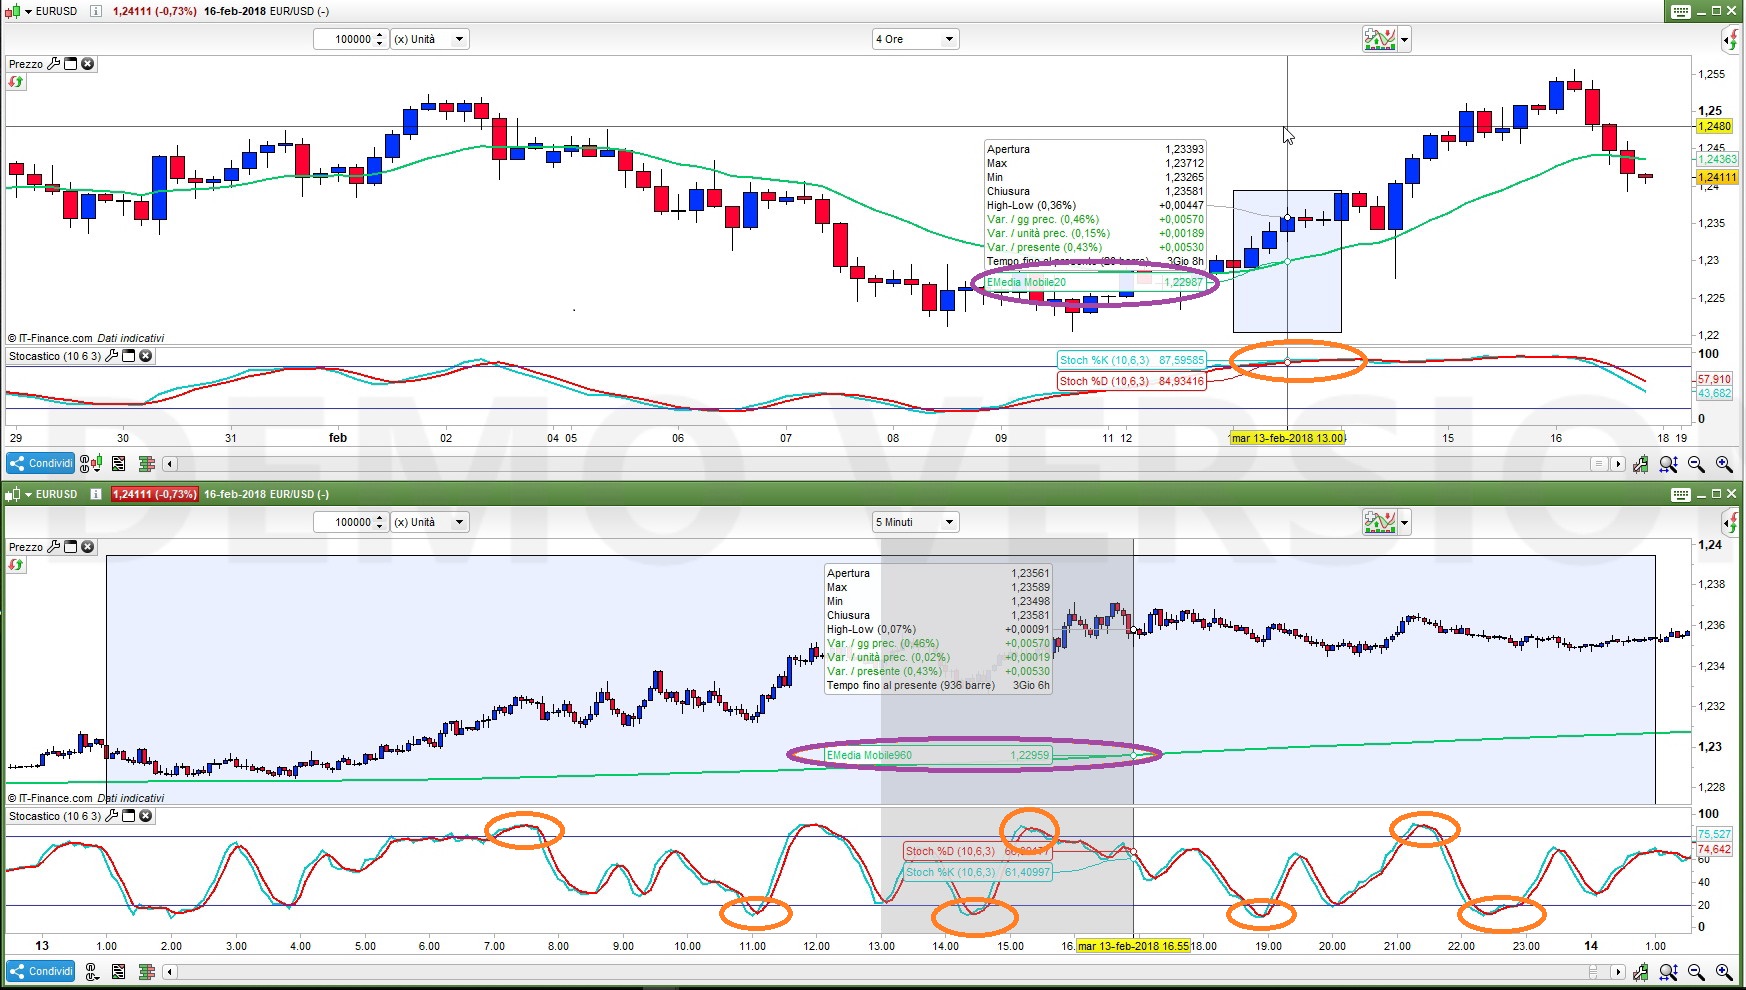Click chain-link candlestick icon beside Condividi, 5 Minuti window

pyautogui.click(x=91, y=971)
